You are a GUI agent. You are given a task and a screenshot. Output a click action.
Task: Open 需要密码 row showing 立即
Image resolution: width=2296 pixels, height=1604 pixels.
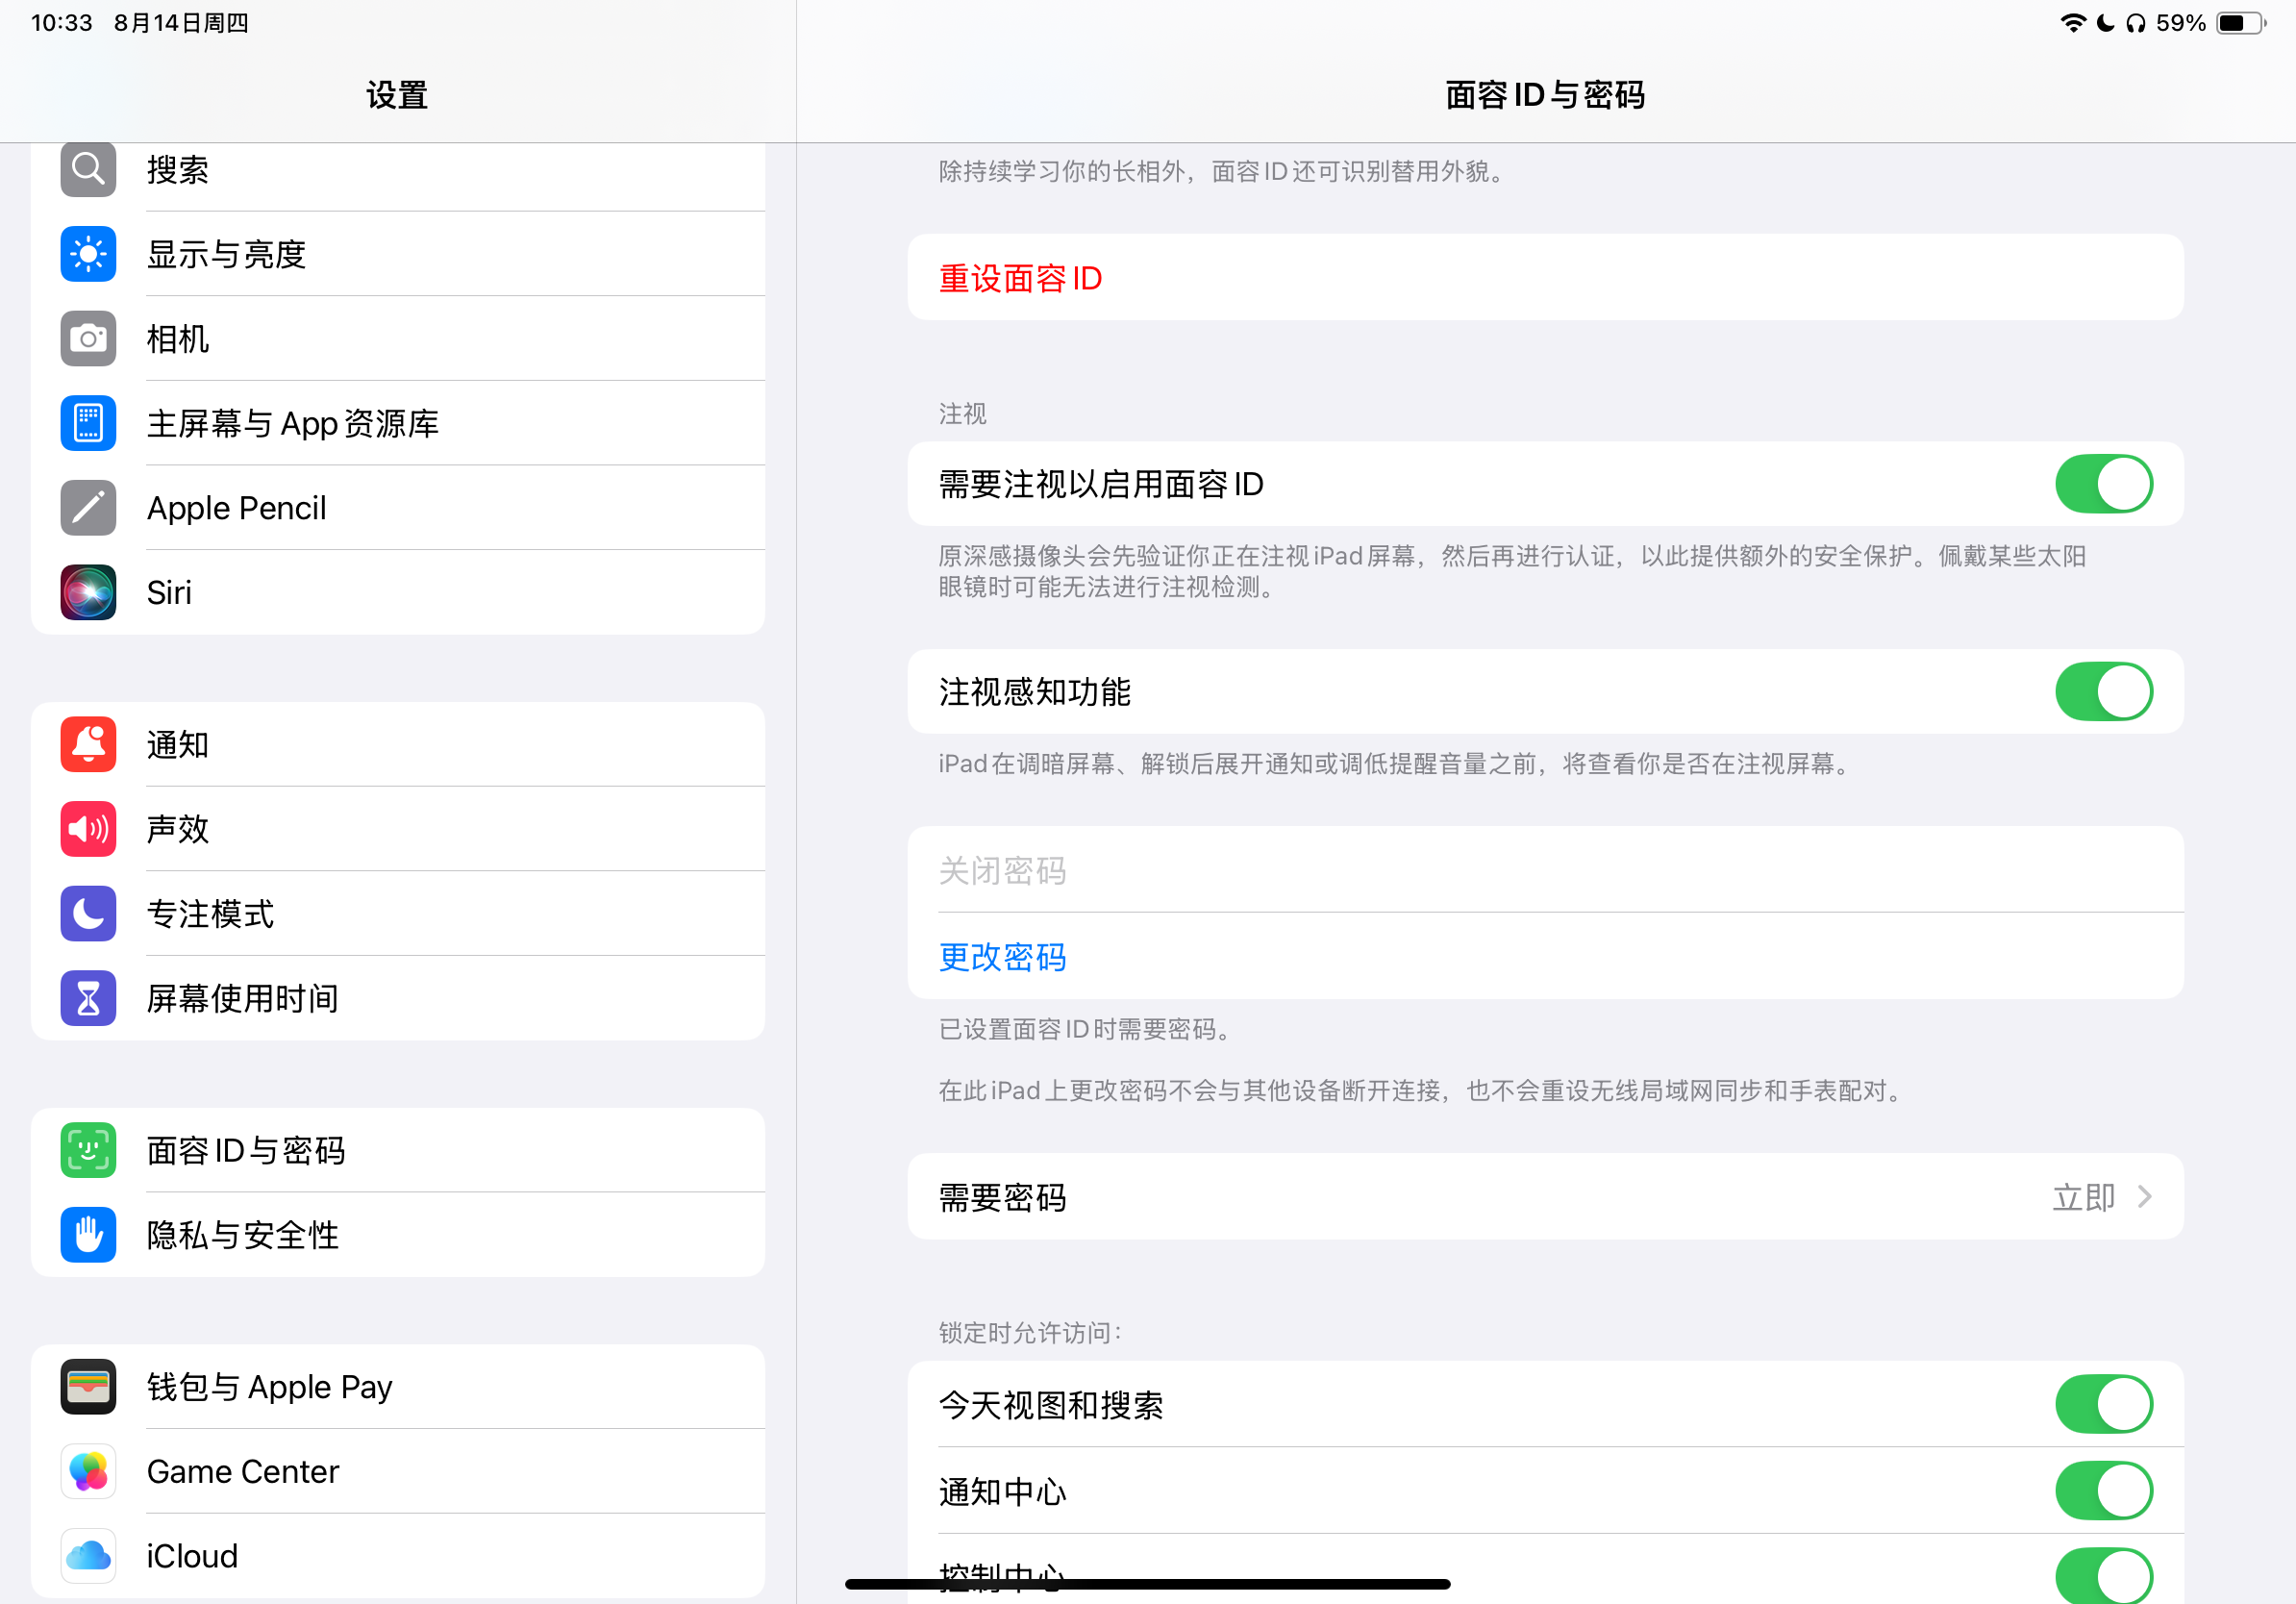(1544, 1197)
